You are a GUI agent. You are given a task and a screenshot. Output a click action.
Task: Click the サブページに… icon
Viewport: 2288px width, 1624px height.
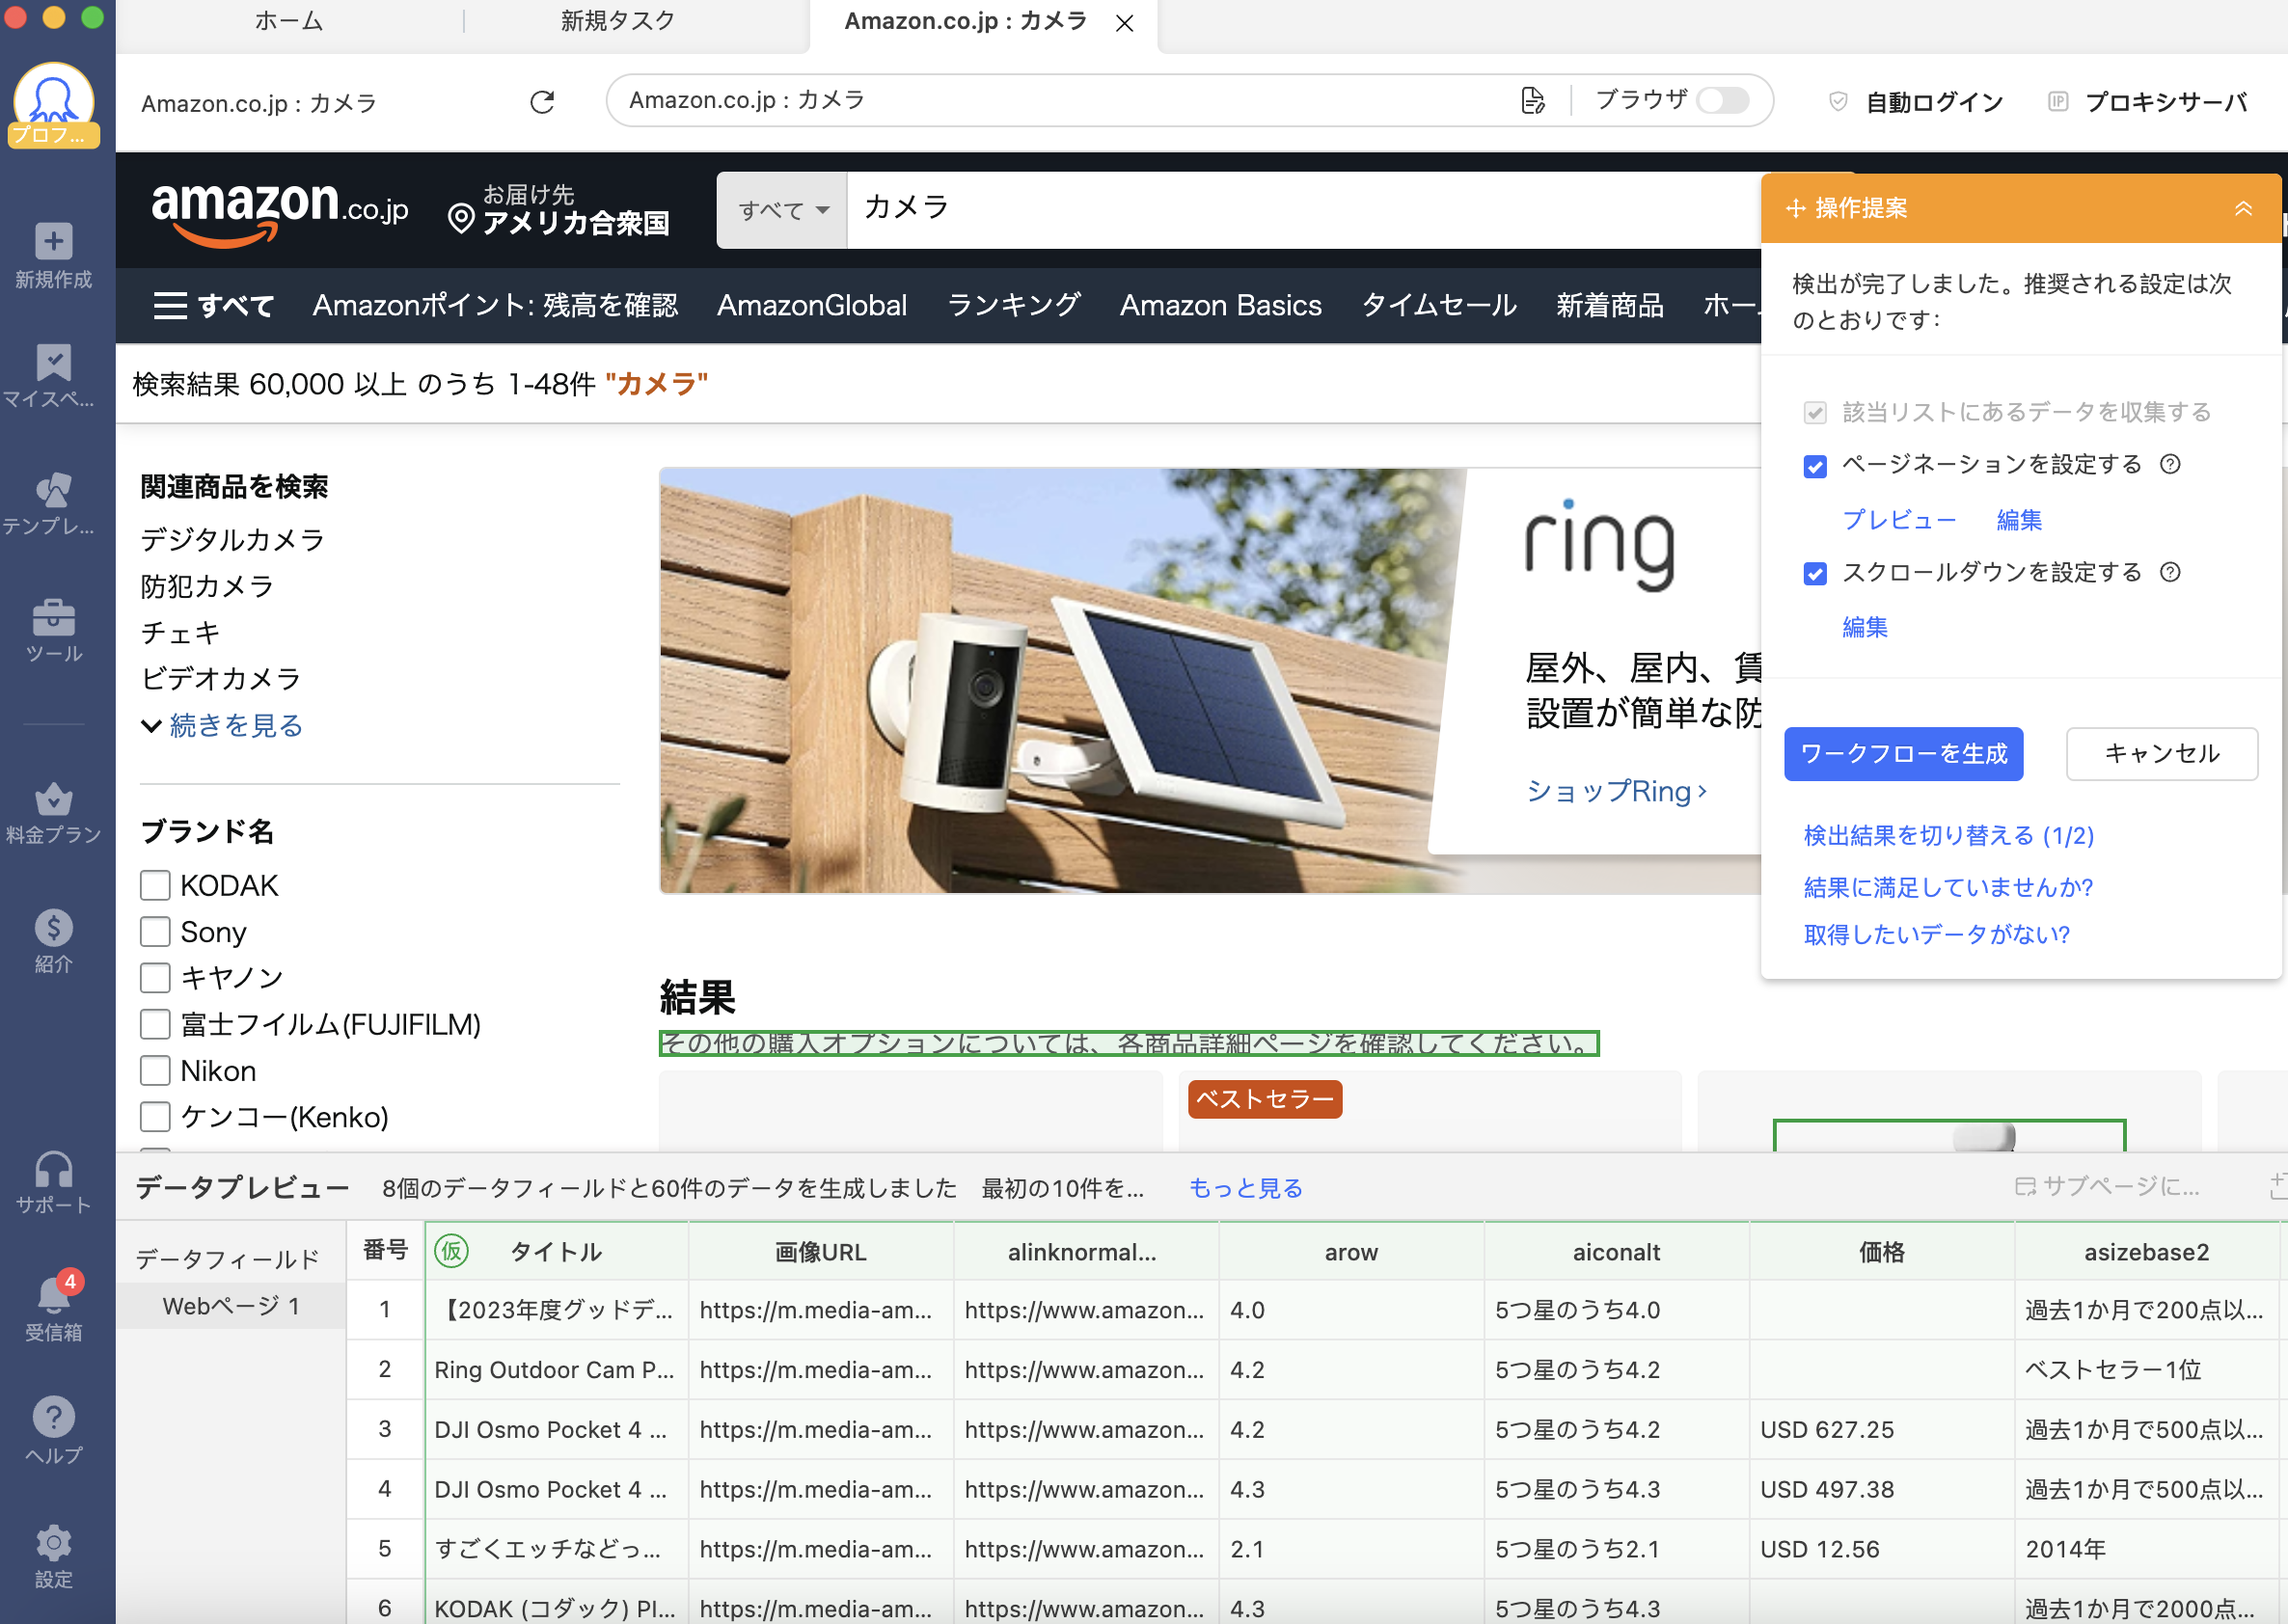click(2026, 1187)
